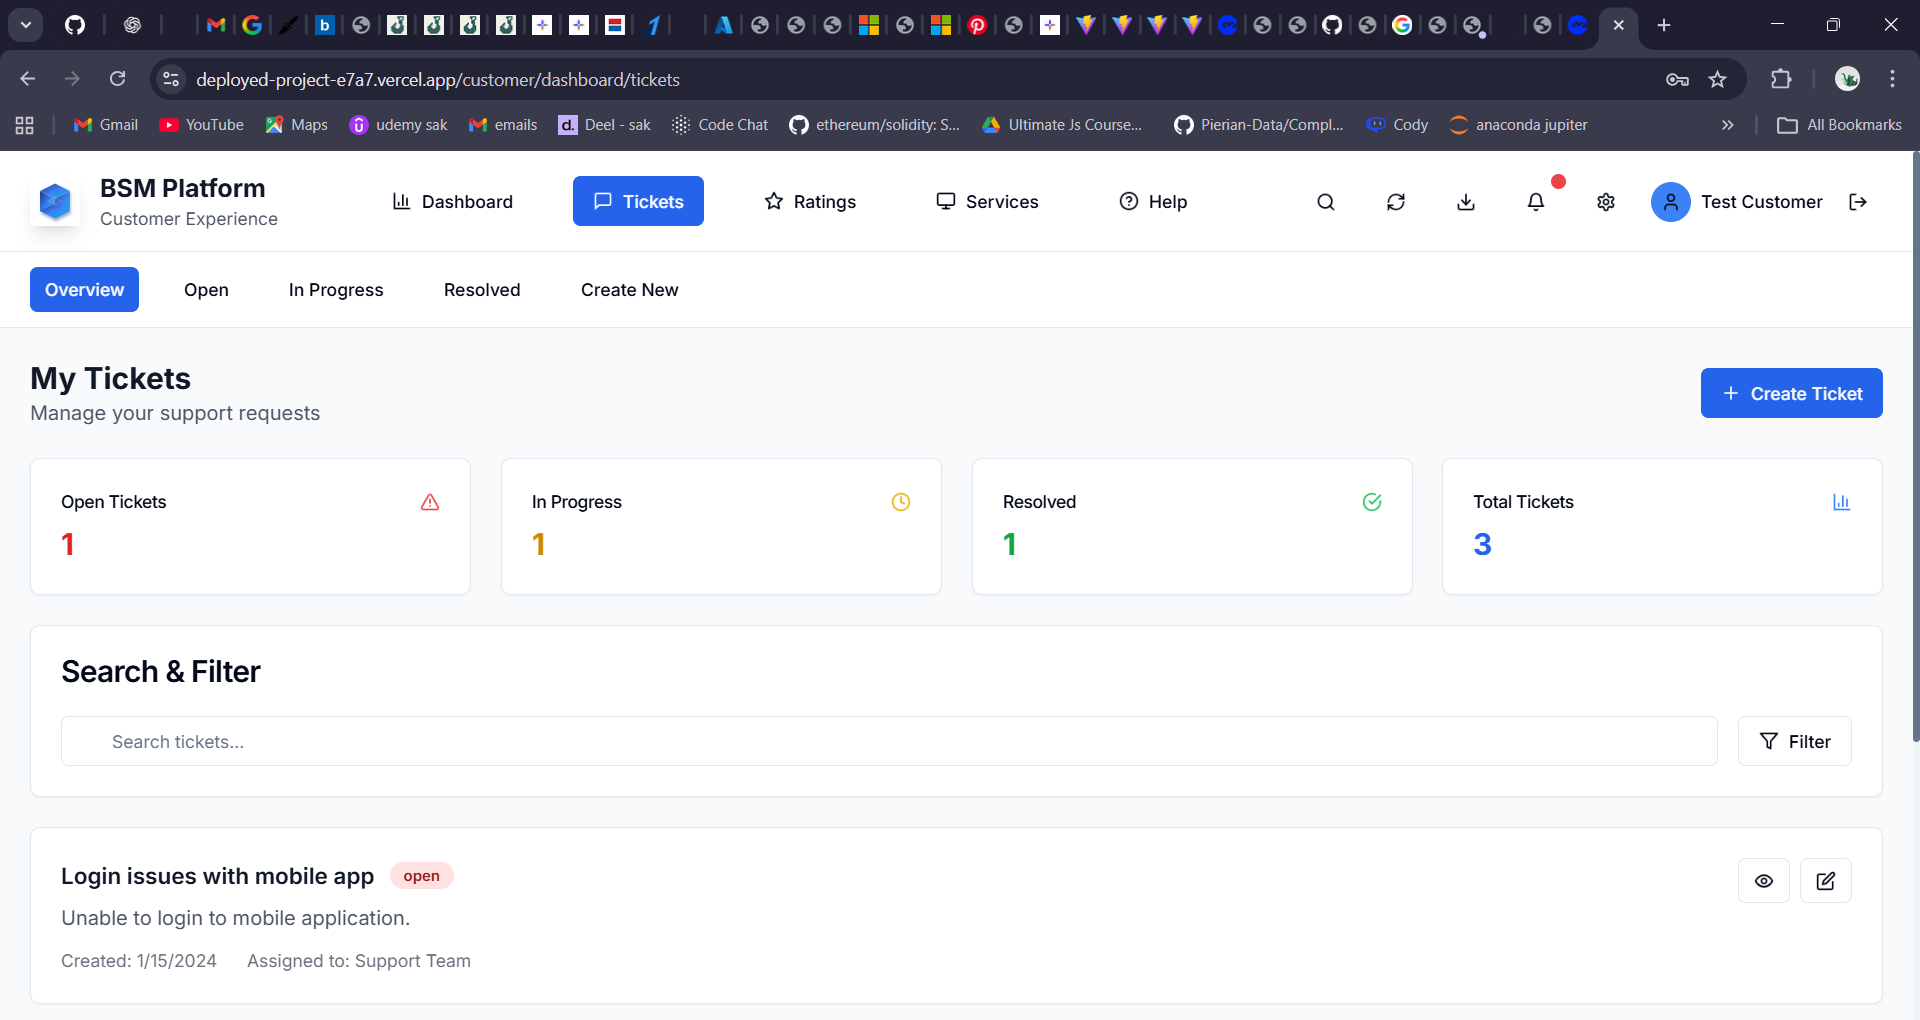
Task: View the Login issues ticket with eye icon
Action: coord(1764,881)
